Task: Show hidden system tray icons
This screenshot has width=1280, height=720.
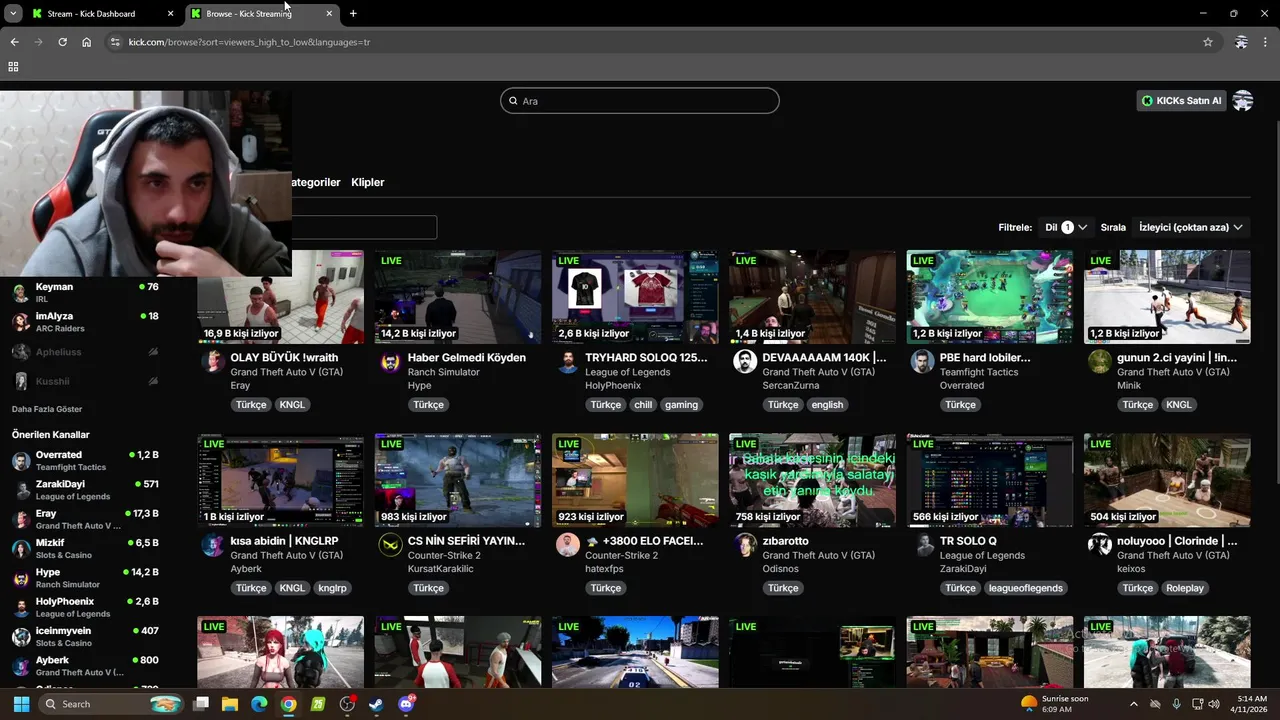Action: [x=1136, y=704]
